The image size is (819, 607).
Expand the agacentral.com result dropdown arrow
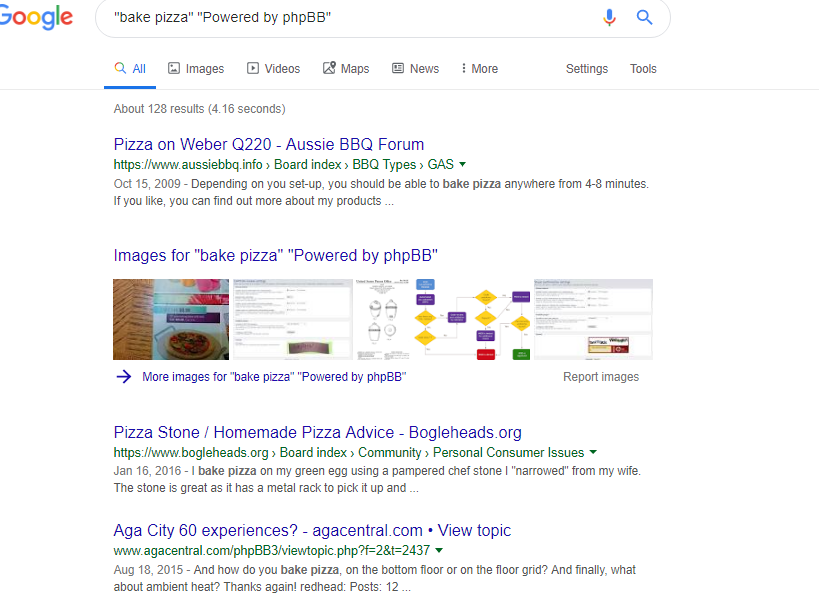pyautogui.click(x=439, y=550)
